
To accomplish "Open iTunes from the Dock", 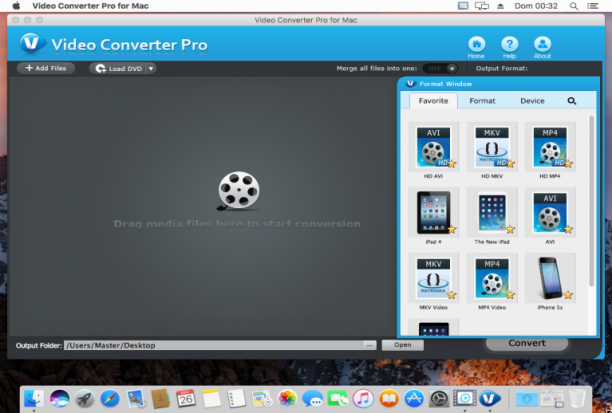I will pos(363,399).
